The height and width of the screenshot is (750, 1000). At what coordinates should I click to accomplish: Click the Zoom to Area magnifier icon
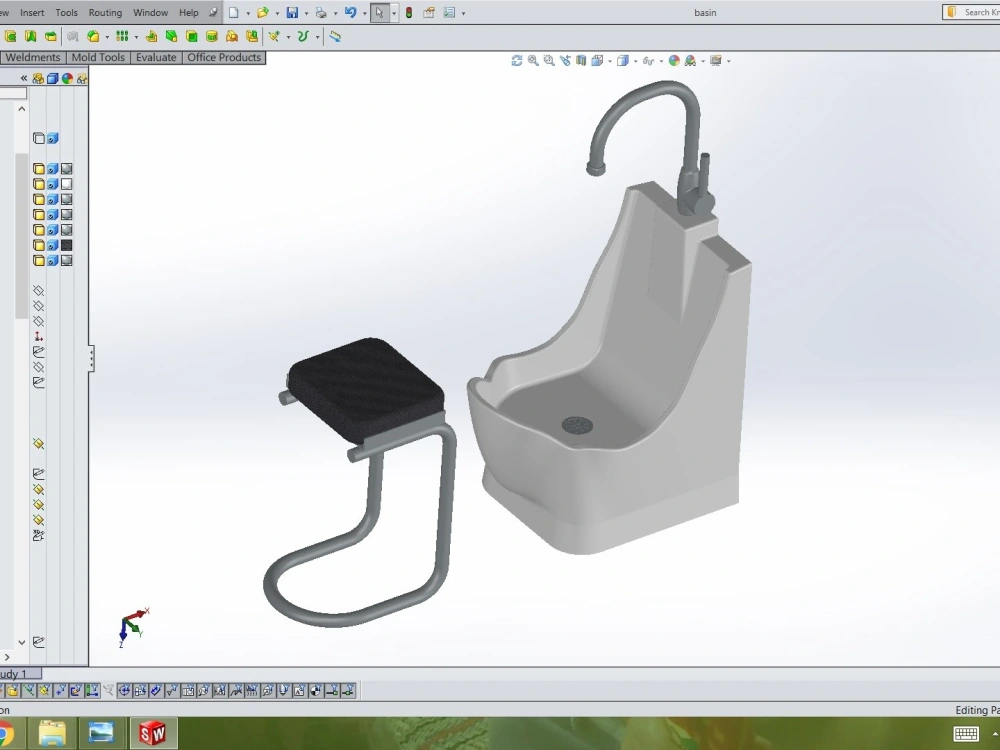click(x=548, y=61)
